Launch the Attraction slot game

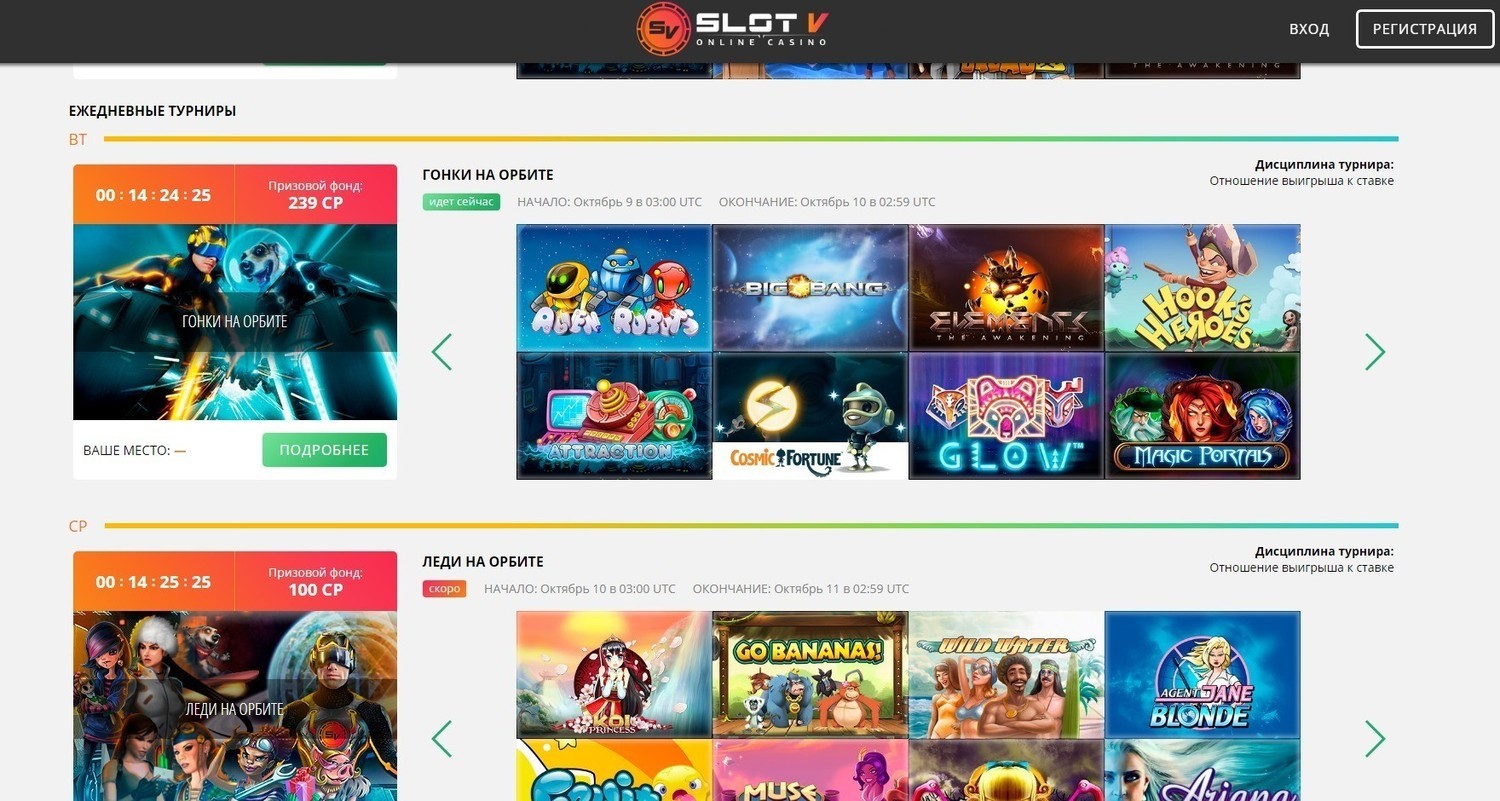click(x=614, y=416)
